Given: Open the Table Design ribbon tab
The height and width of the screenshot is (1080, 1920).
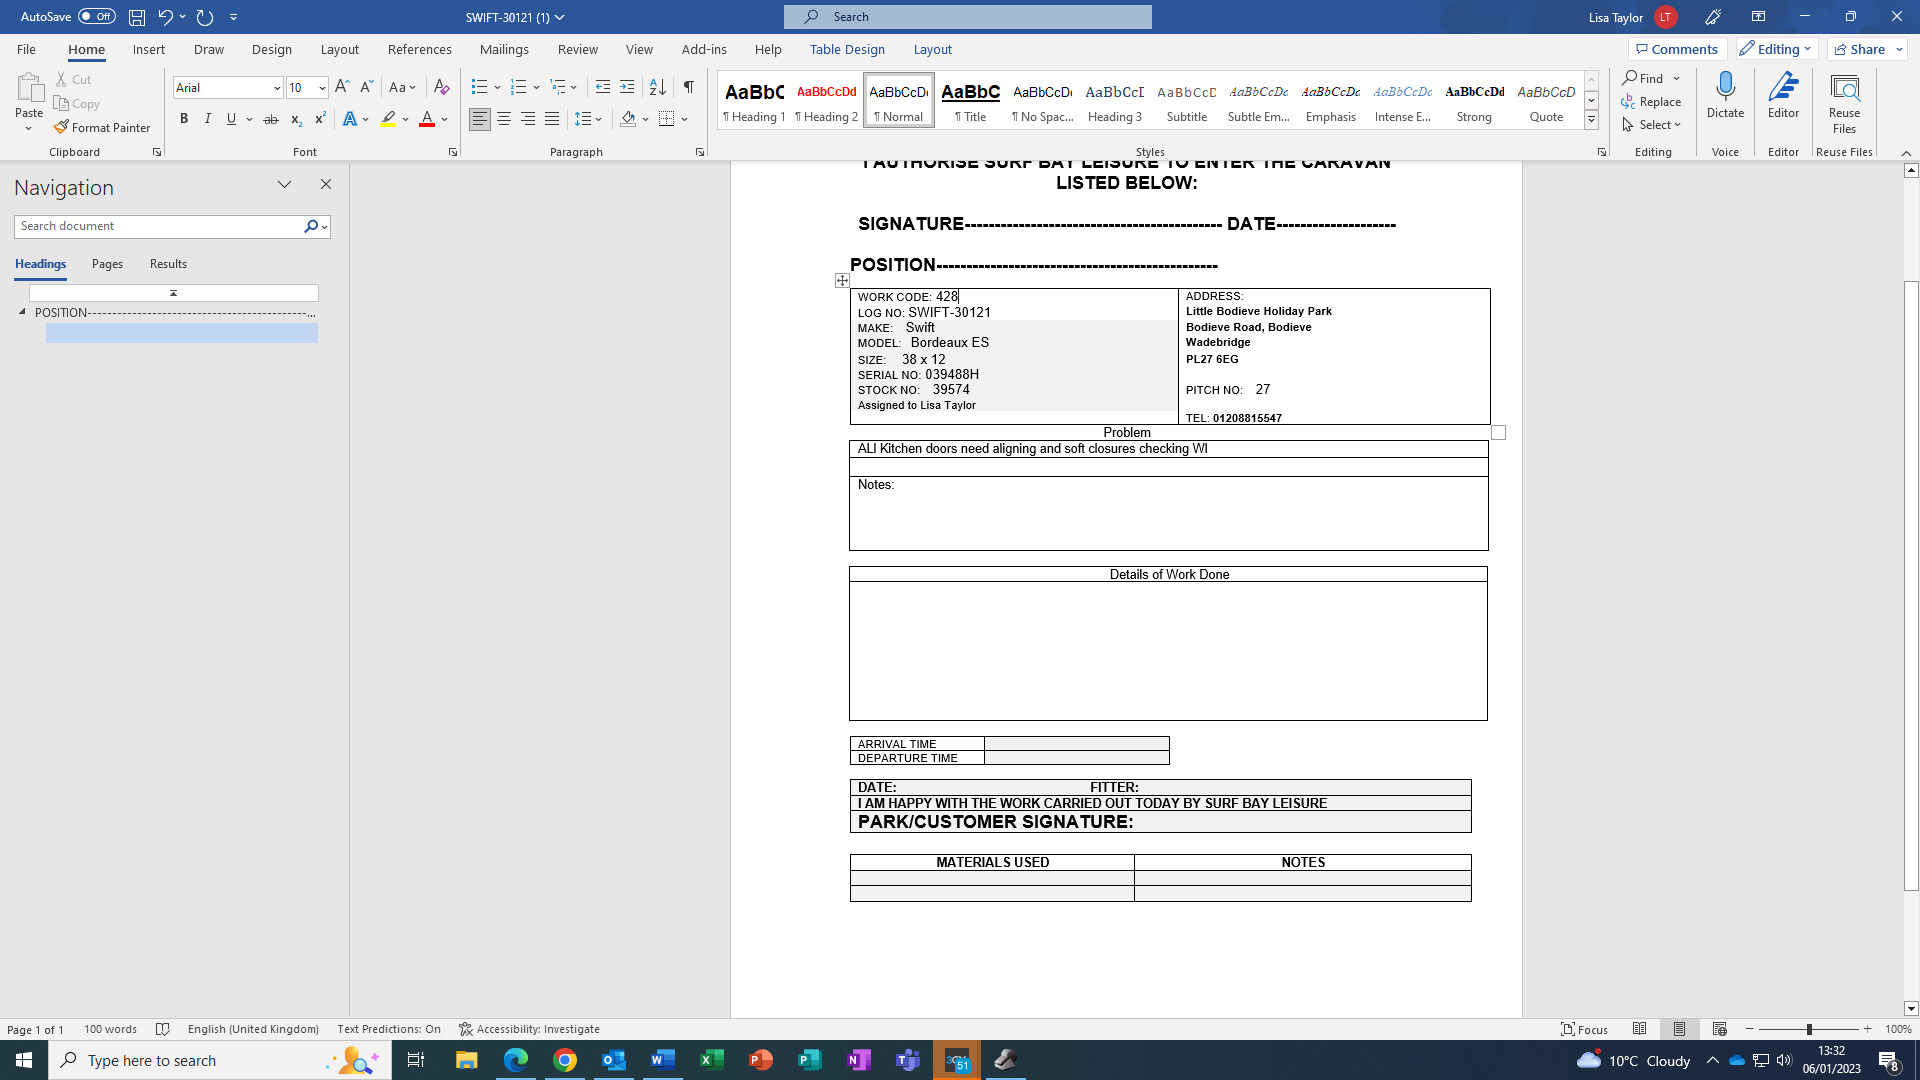Looking at the screenshot, I should pos(847,49).
